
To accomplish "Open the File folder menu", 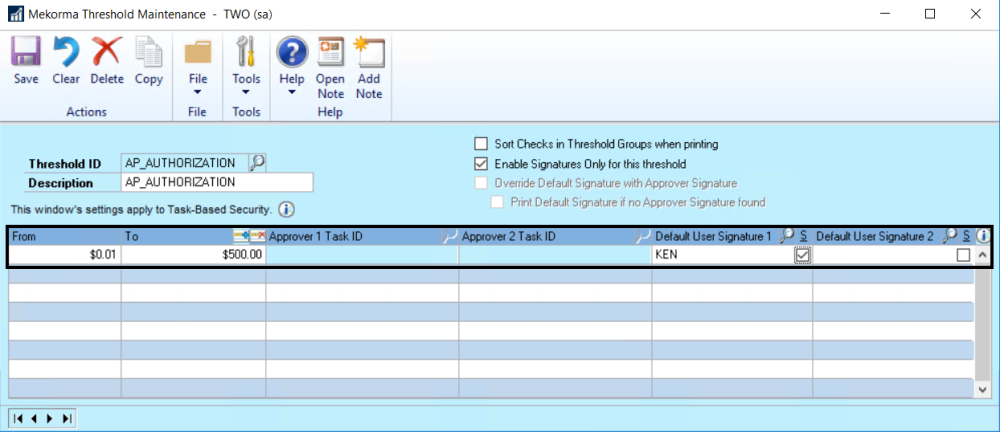I will click(x=198, y=66).
